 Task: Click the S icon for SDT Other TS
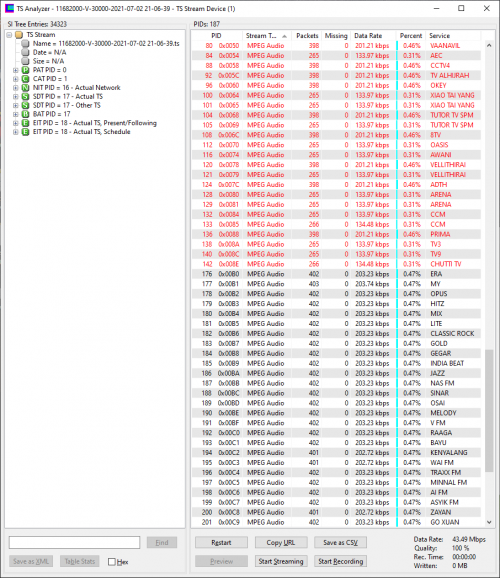pos(25,105)
